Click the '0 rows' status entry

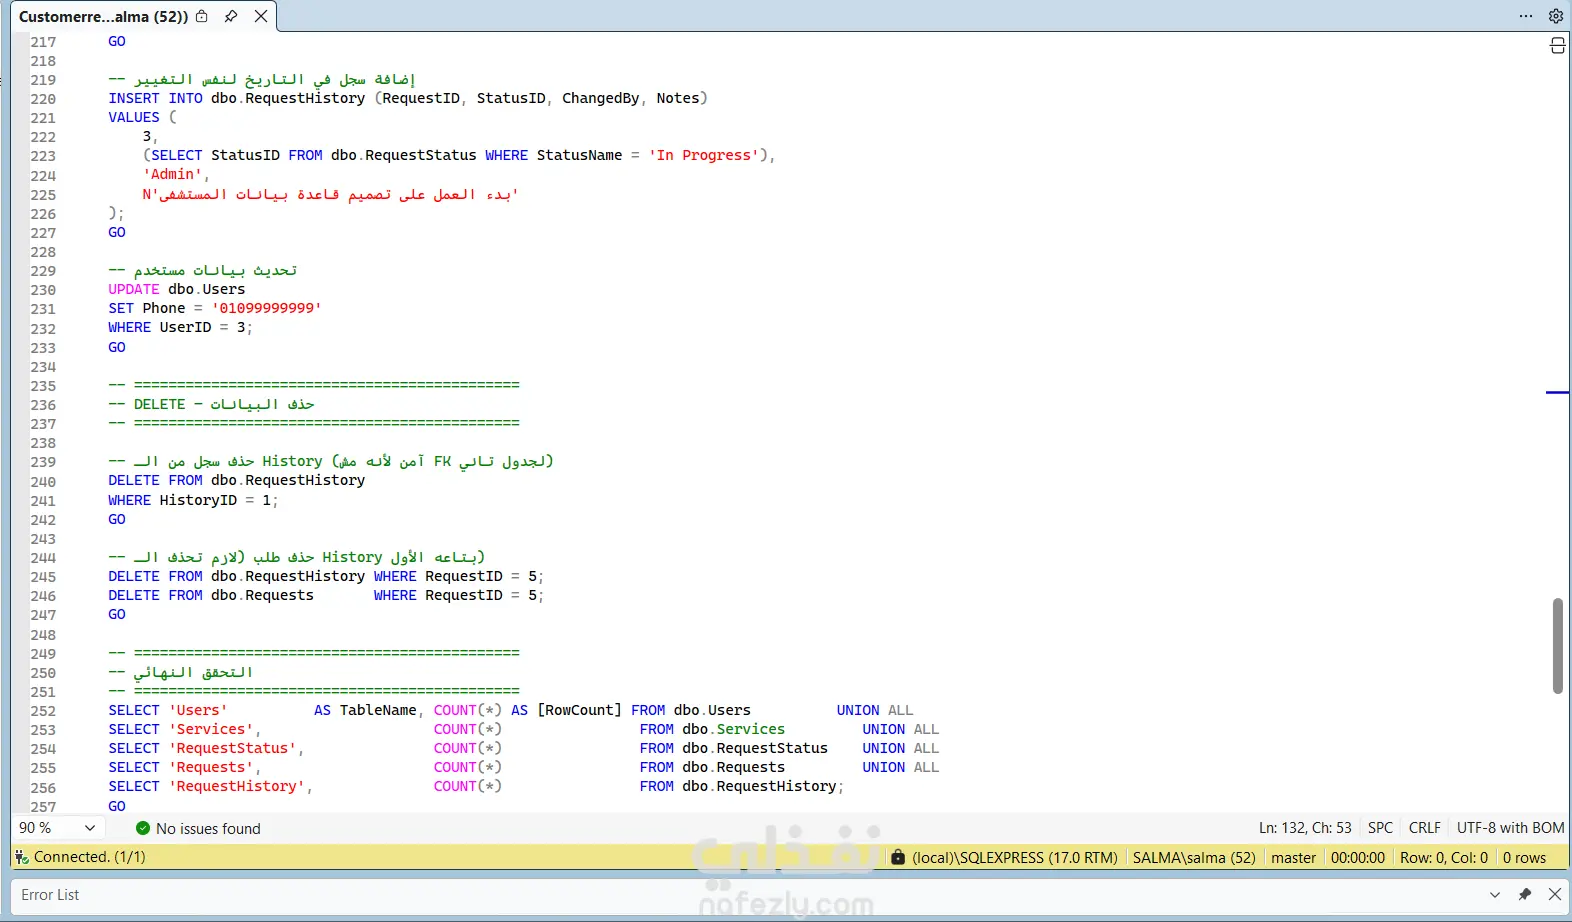click(1524, 858)
